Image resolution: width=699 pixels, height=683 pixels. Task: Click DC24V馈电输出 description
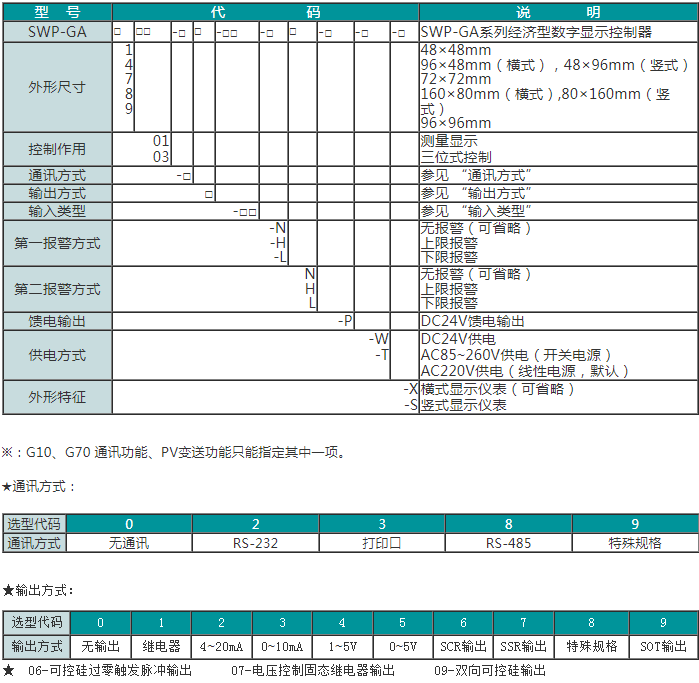tap(473, 321)
